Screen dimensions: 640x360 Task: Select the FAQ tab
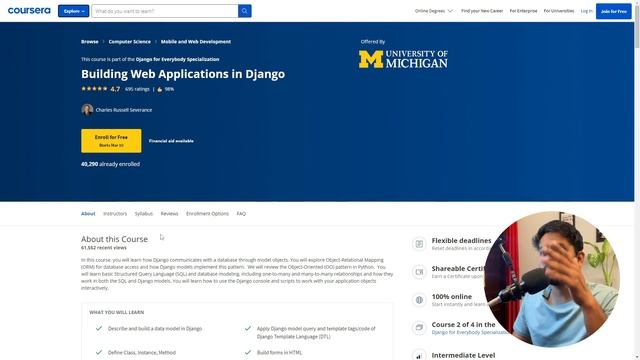tap(241, 213)
